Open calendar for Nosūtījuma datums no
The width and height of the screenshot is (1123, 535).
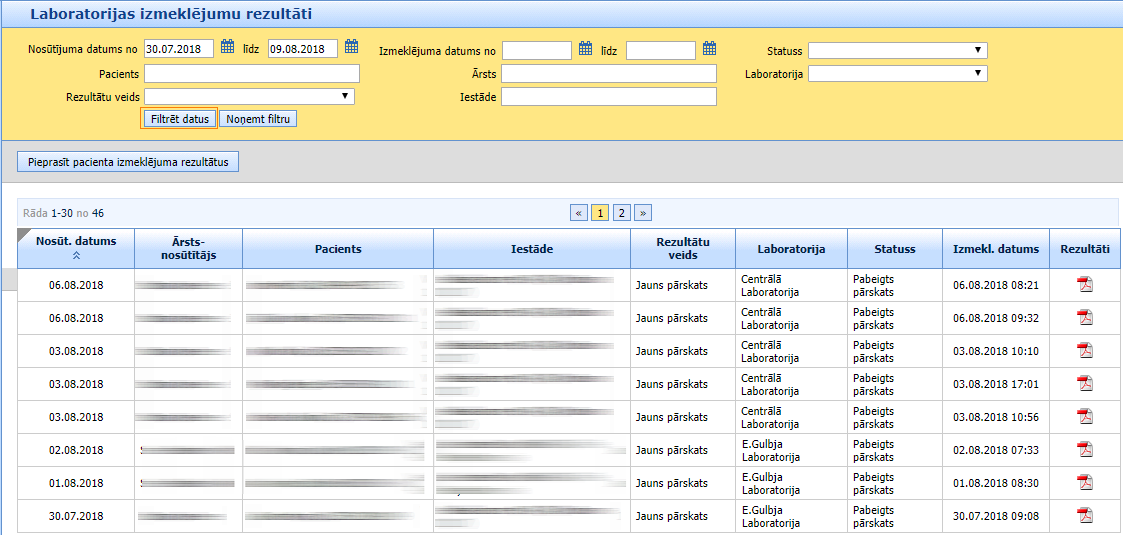click(x=227, y=47)
